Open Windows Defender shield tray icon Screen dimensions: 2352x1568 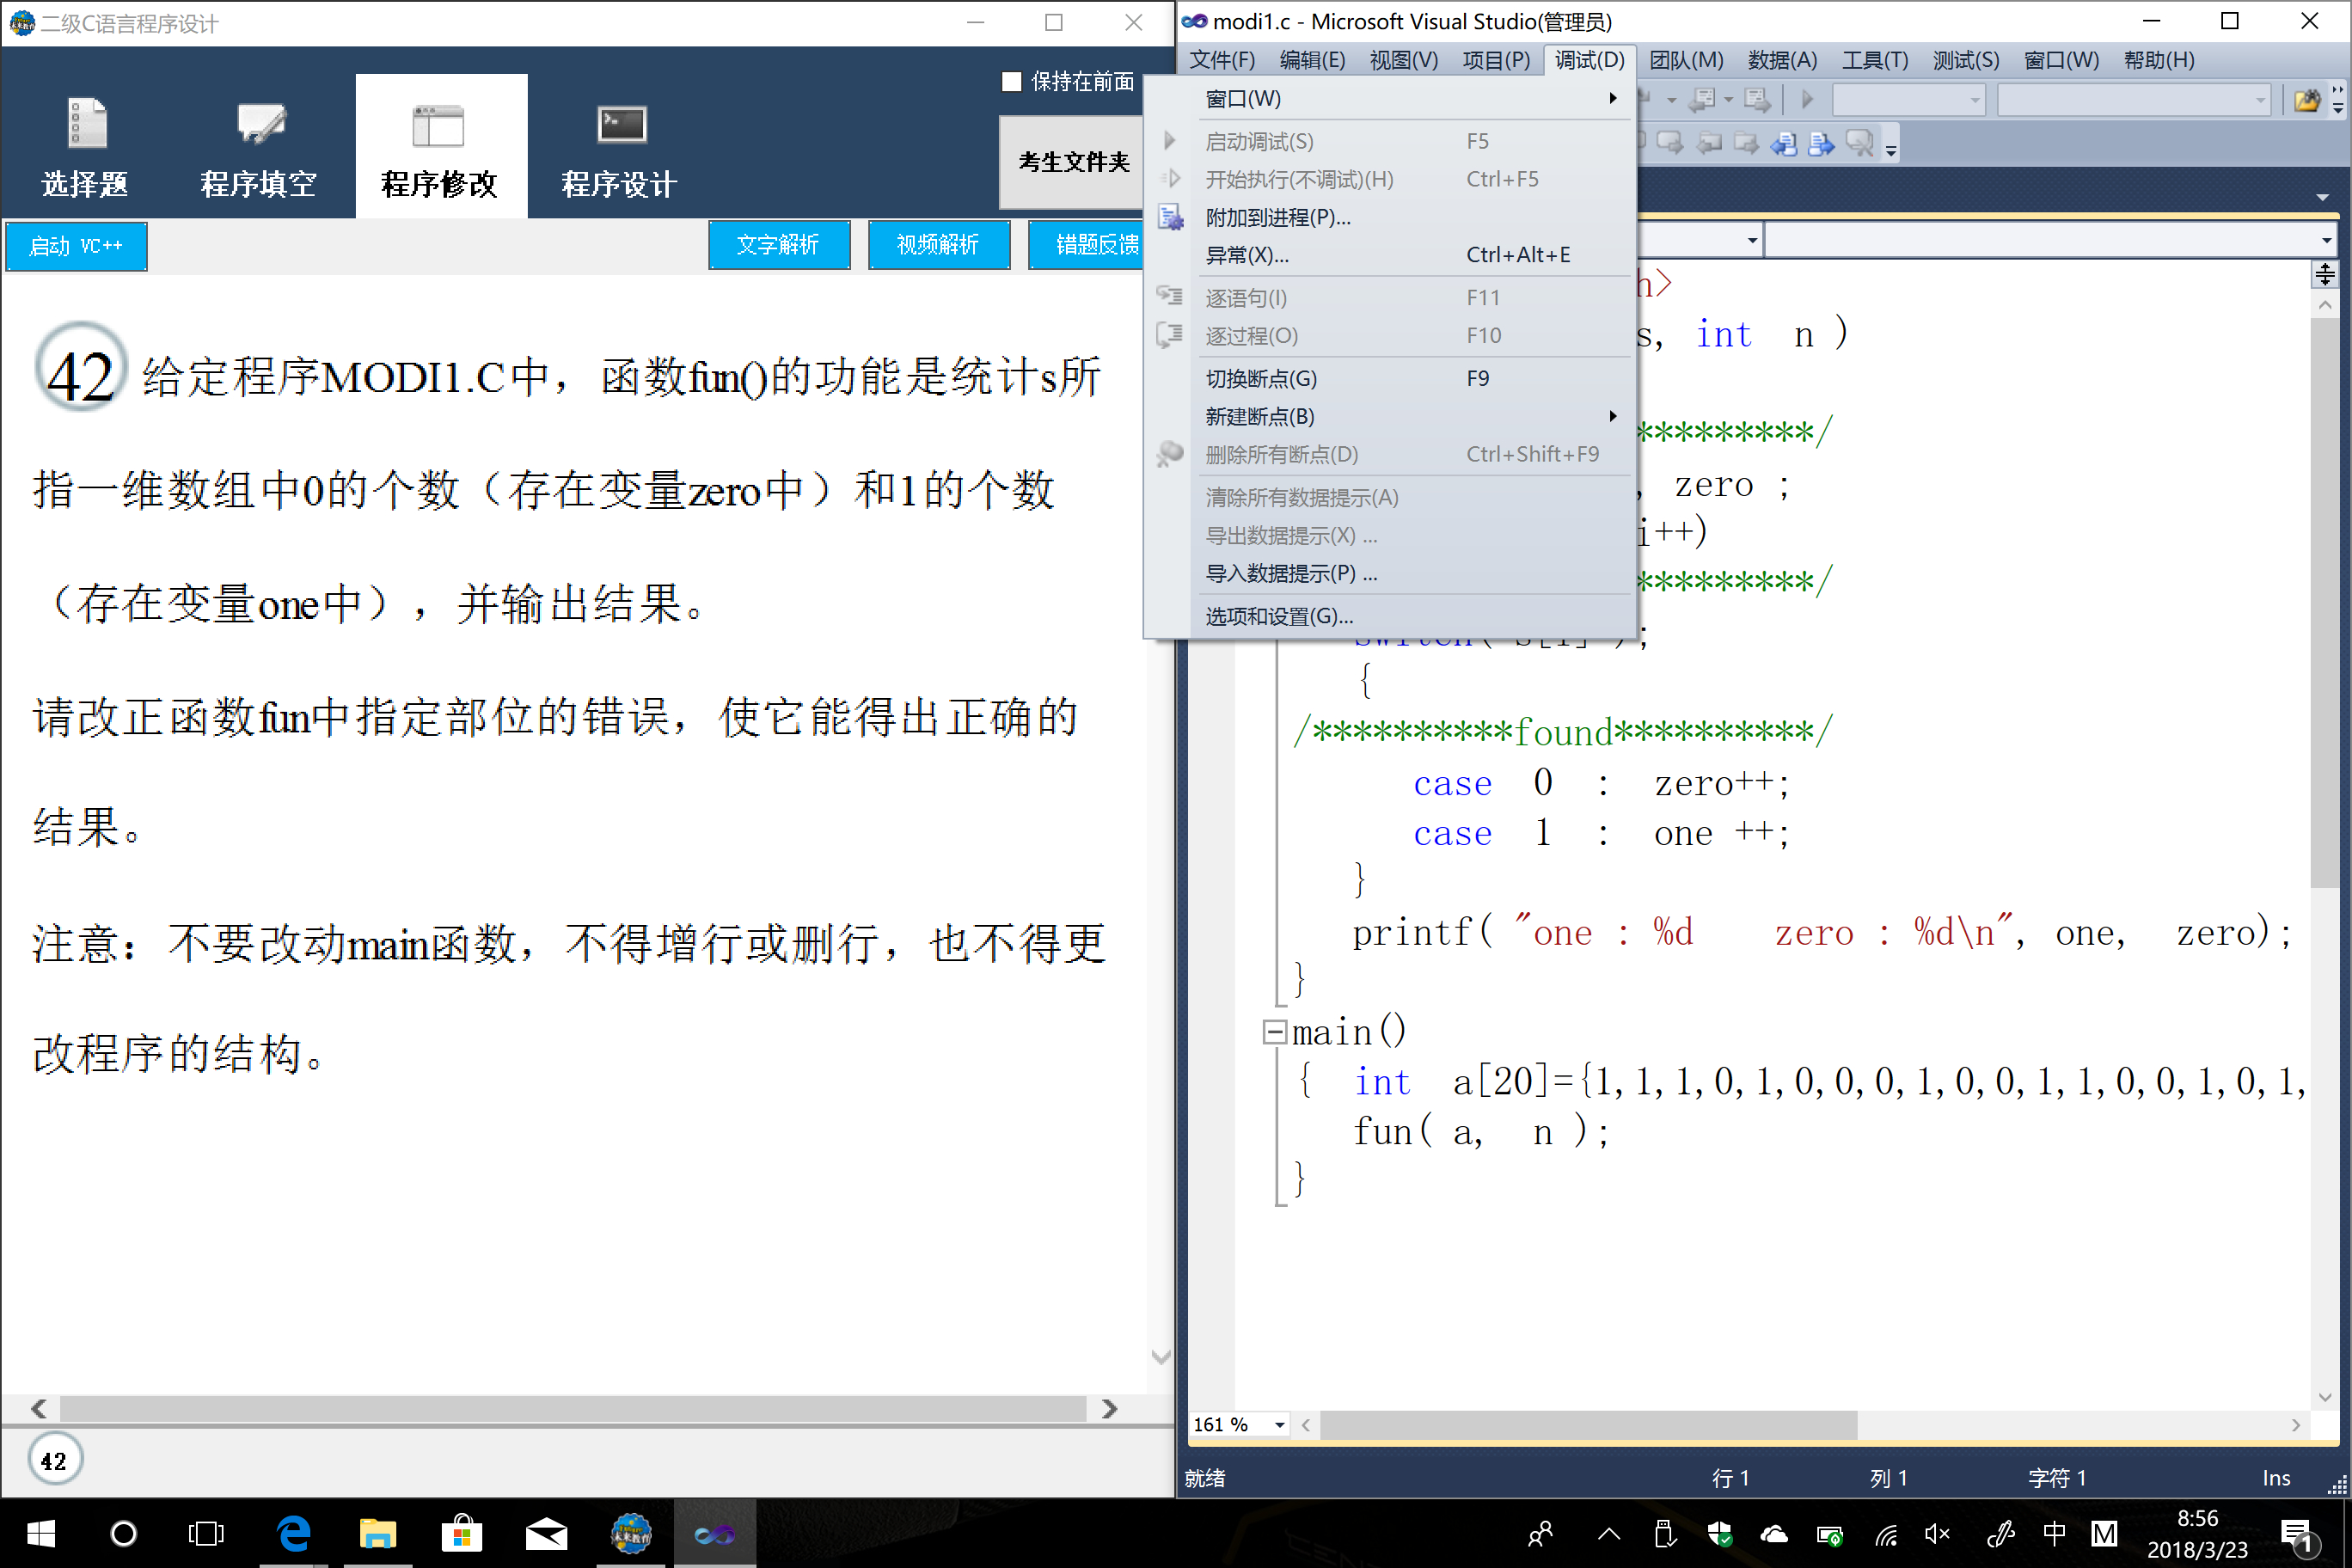point(1720,1533)
